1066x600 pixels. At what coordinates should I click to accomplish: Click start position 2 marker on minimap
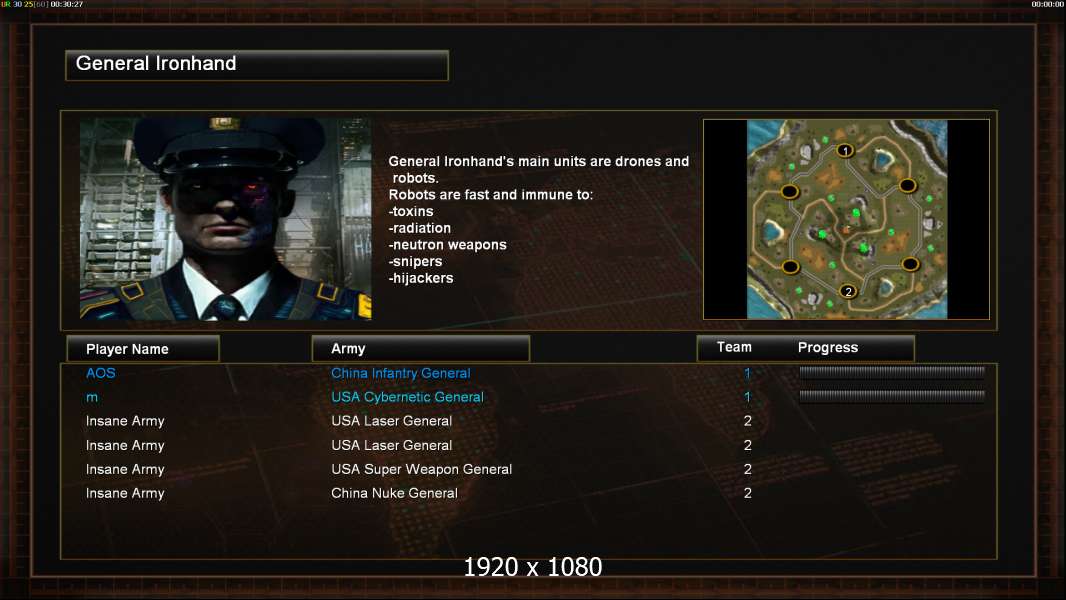(848, 292)
